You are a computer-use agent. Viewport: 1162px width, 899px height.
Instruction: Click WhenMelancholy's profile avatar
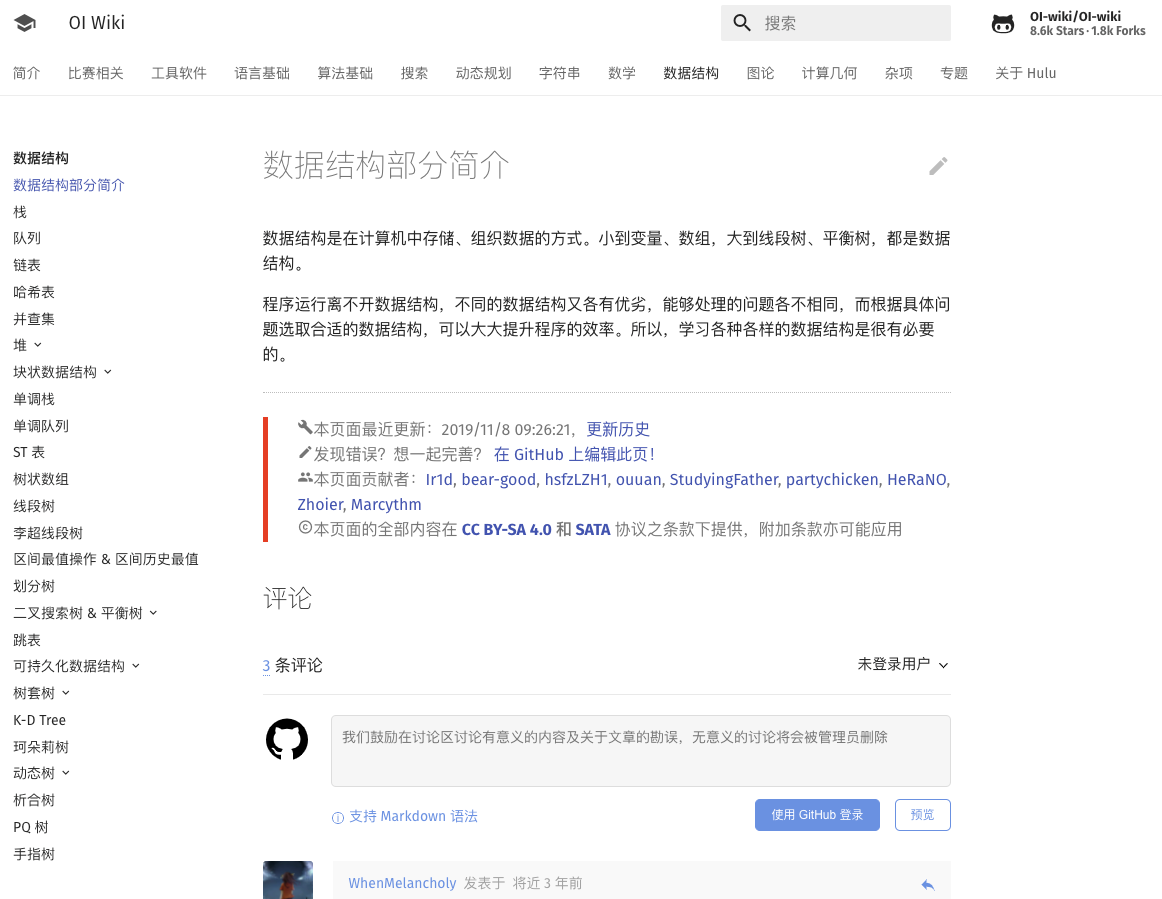[287, 880]
